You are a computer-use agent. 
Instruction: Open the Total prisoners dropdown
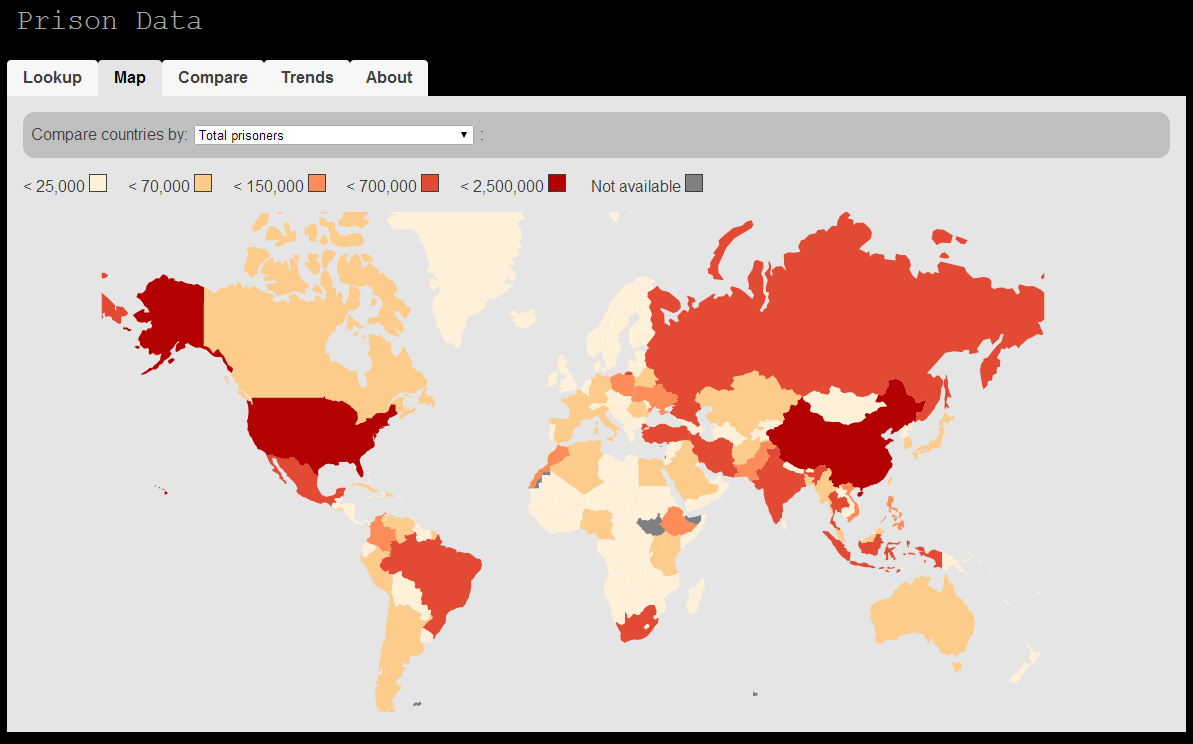(x=334, y=135)
